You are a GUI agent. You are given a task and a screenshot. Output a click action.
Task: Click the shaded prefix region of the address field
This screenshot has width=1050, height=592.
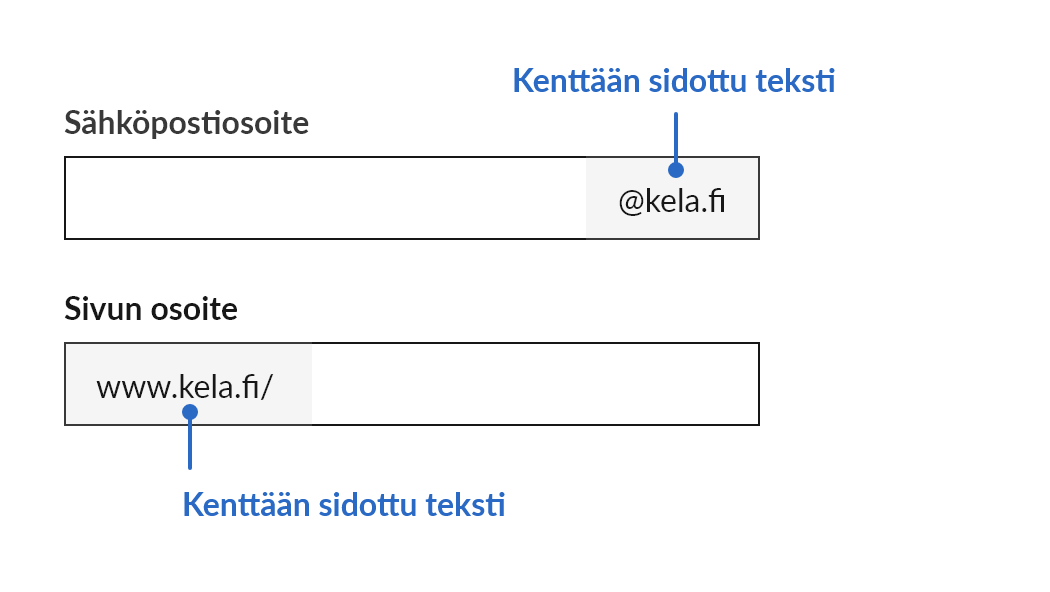pos(188,383)
